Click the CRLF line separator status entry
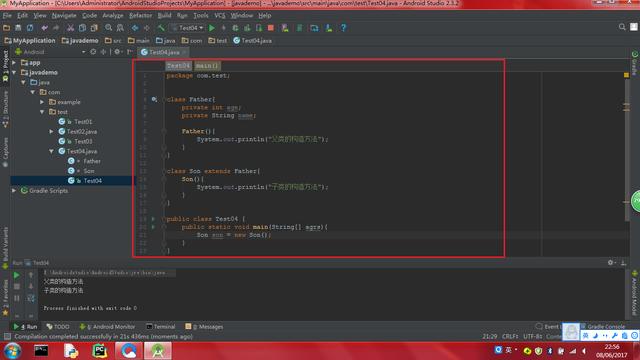This screenshot has width=640, height=360. [509, 336]
